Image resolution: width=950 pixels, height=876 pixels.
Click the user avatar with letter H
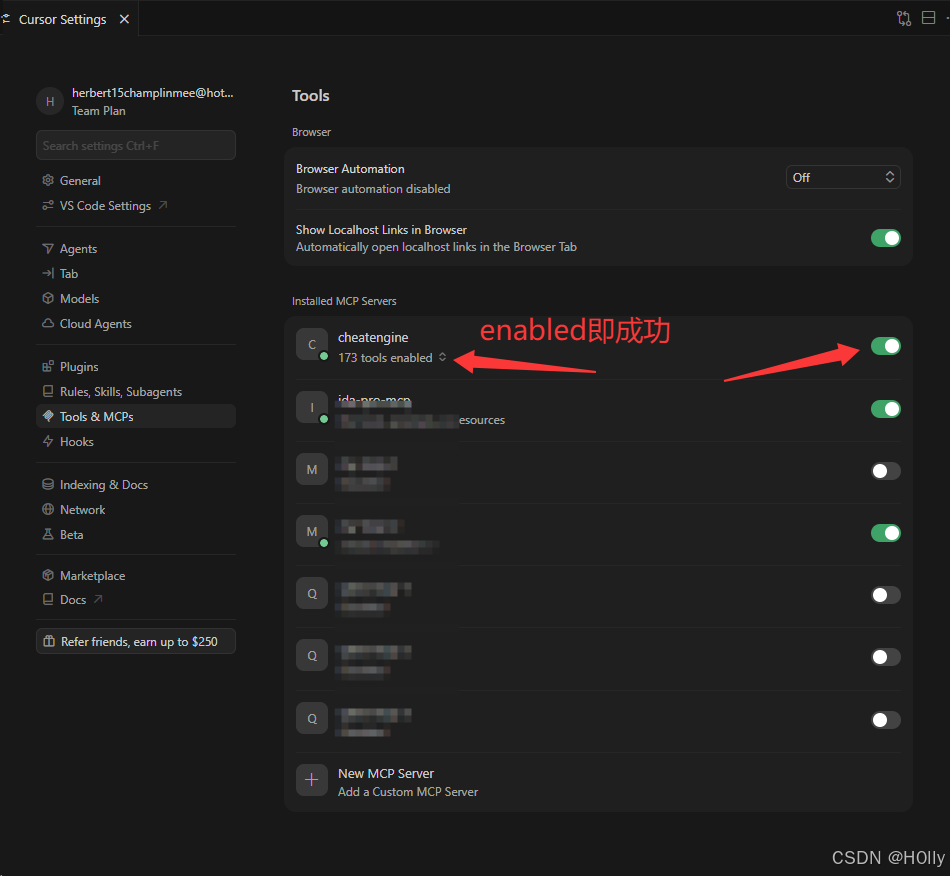(50, 102)
